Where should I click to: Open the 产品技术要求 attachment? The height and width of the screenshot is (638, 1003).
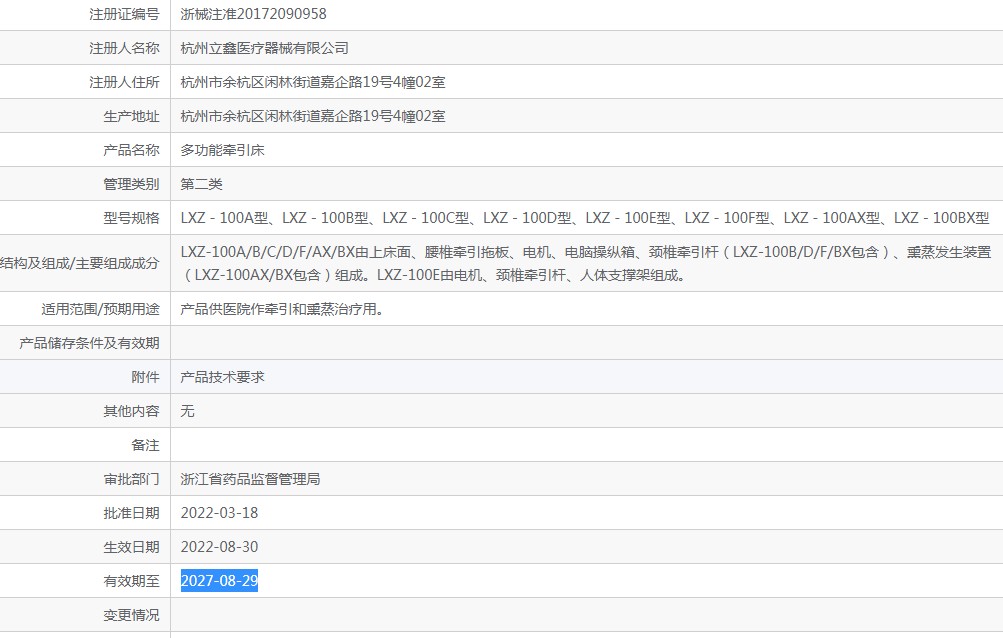point(223,377)
